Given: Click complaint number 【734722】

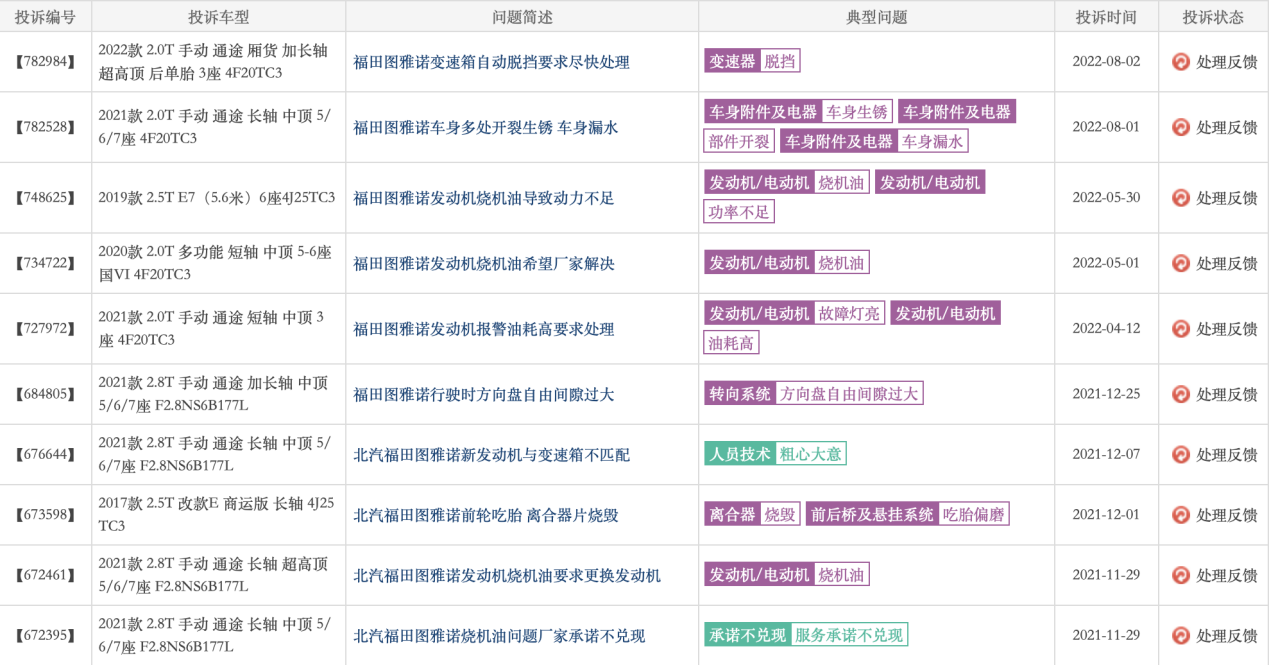Looking at the screenshot, I should point(46,263).
